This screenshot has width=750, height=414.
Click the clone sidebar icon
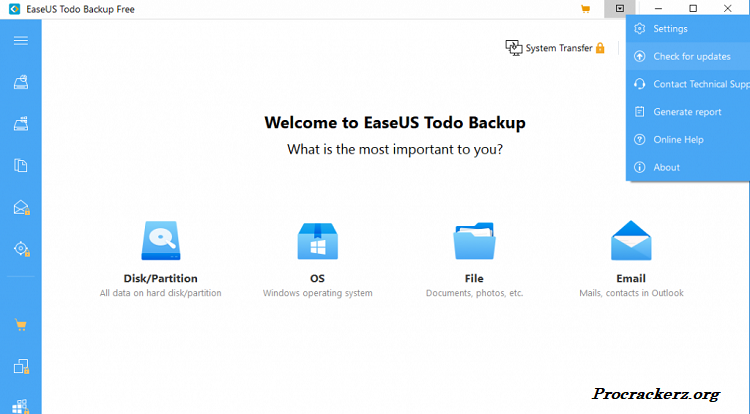point(20,366)
